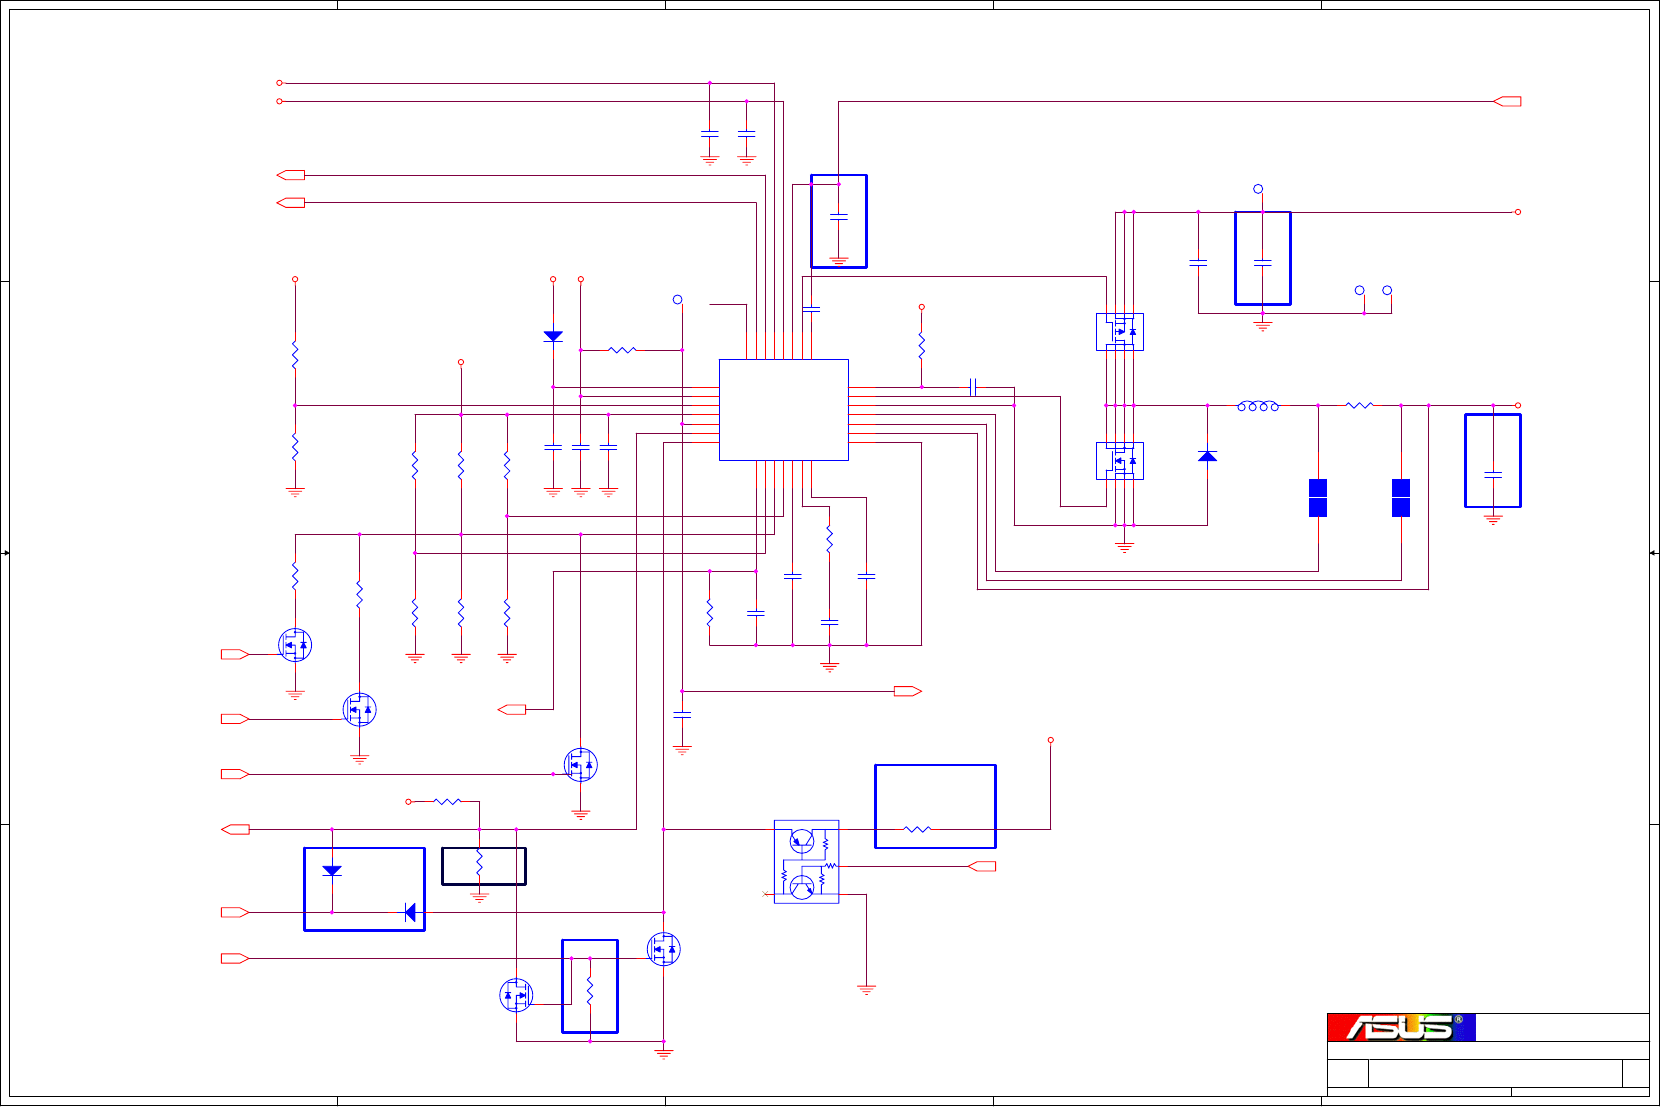Select the left-pointing diode in the two-diode blue box
The image size is (1660, 1107).
(409, 912)
